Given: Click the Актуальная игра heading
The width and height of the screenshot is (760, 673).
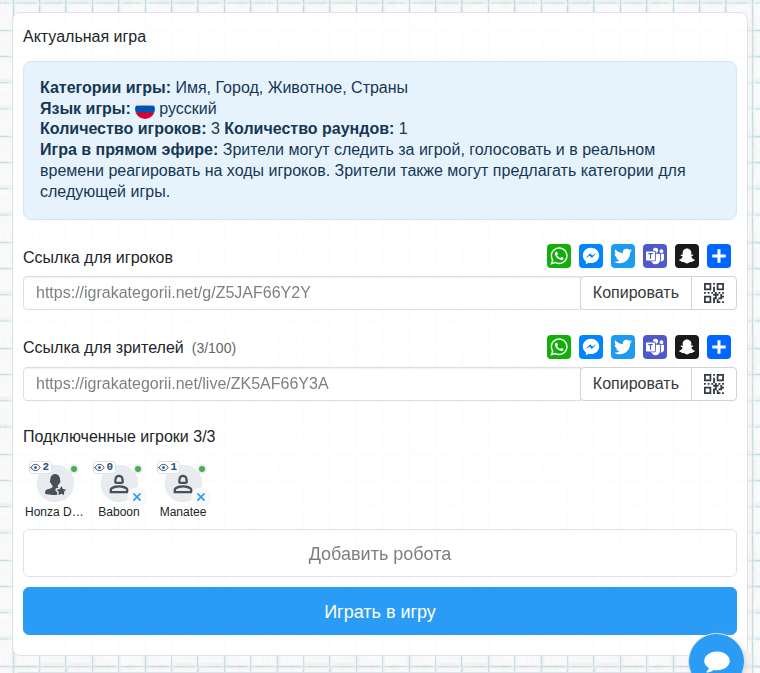Looking at the screenshot, I should (x=84, y=37).
